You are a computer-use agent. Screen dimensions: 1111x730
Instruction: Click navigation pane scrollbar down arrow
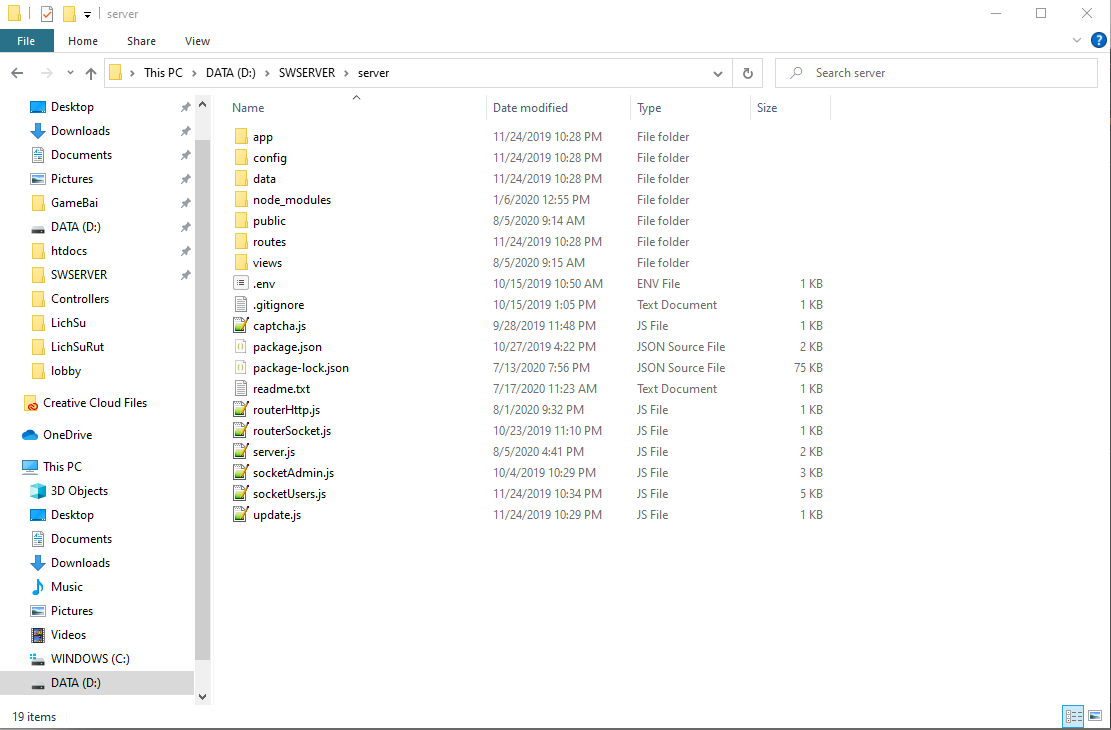pyautogui.click(x=203, y=697)
